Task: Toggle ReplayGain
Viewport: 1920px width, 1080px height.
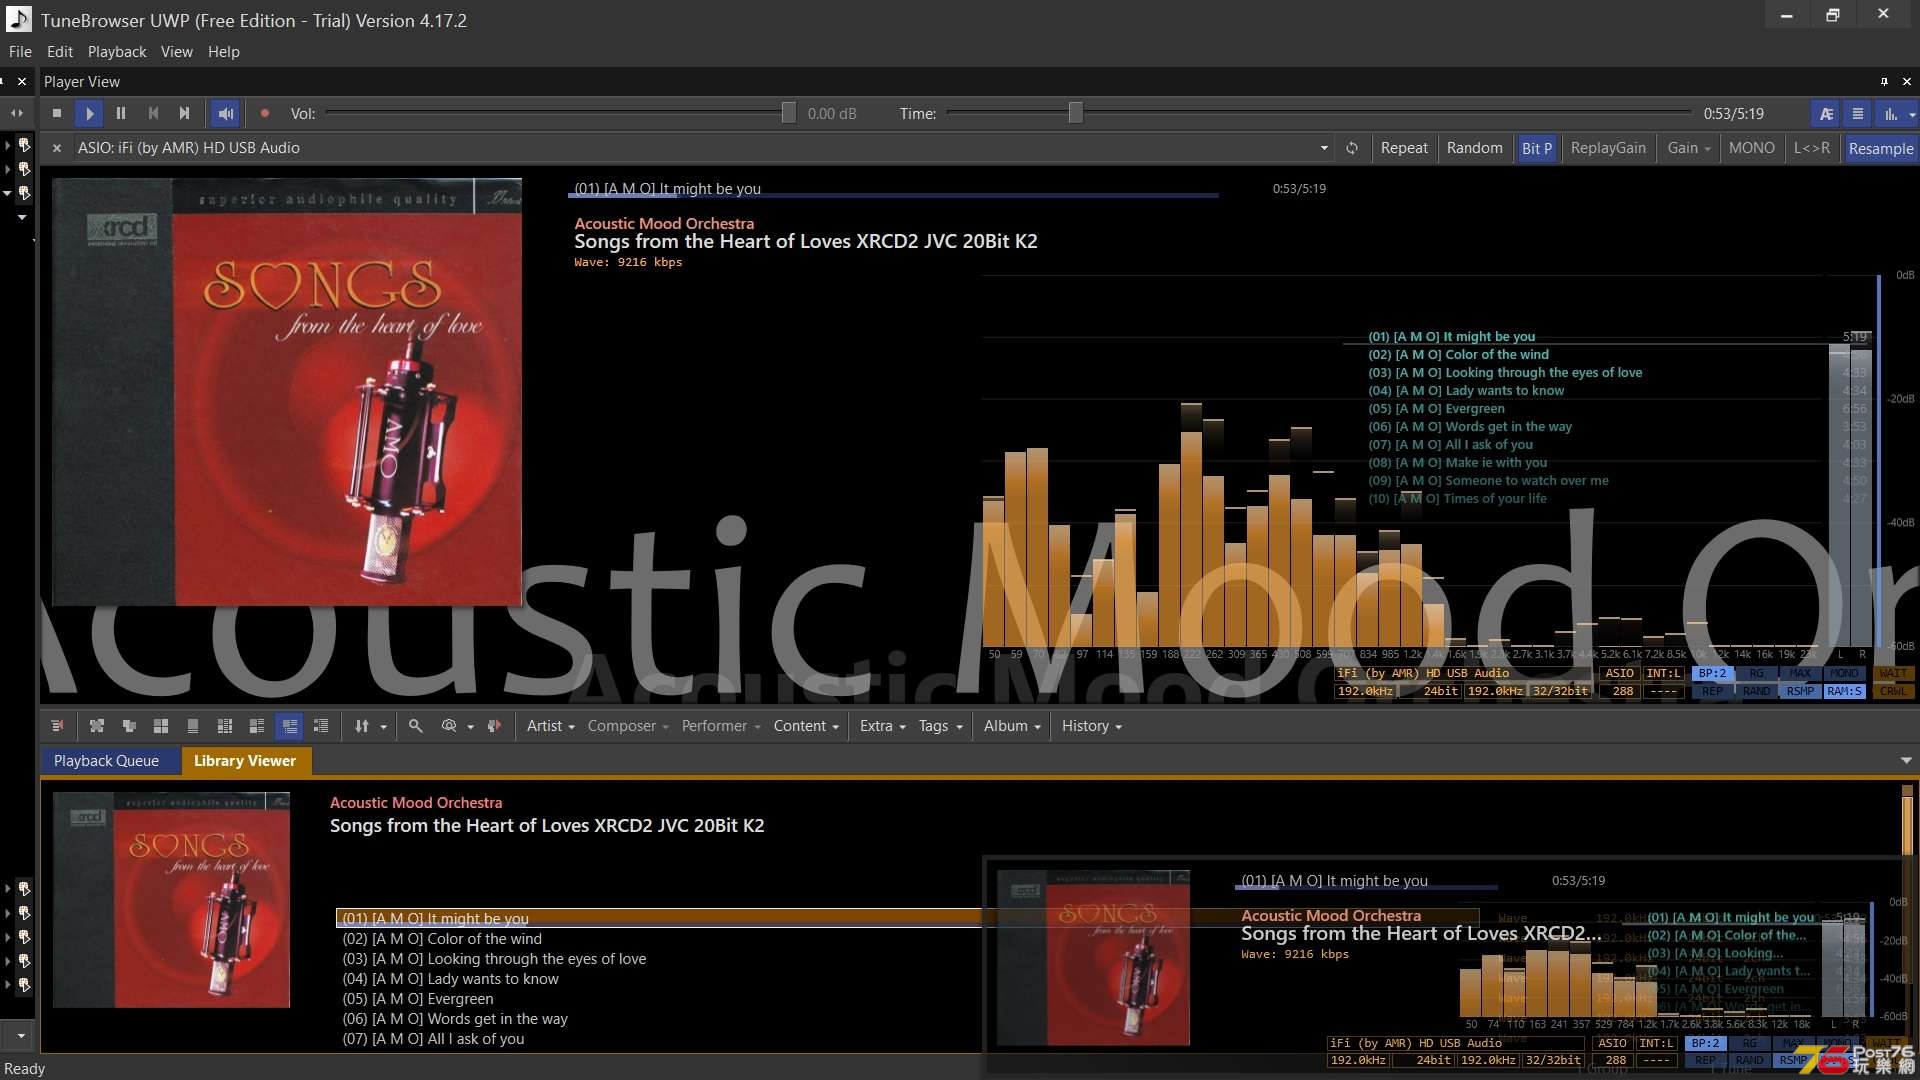Action: point(1608,148)
